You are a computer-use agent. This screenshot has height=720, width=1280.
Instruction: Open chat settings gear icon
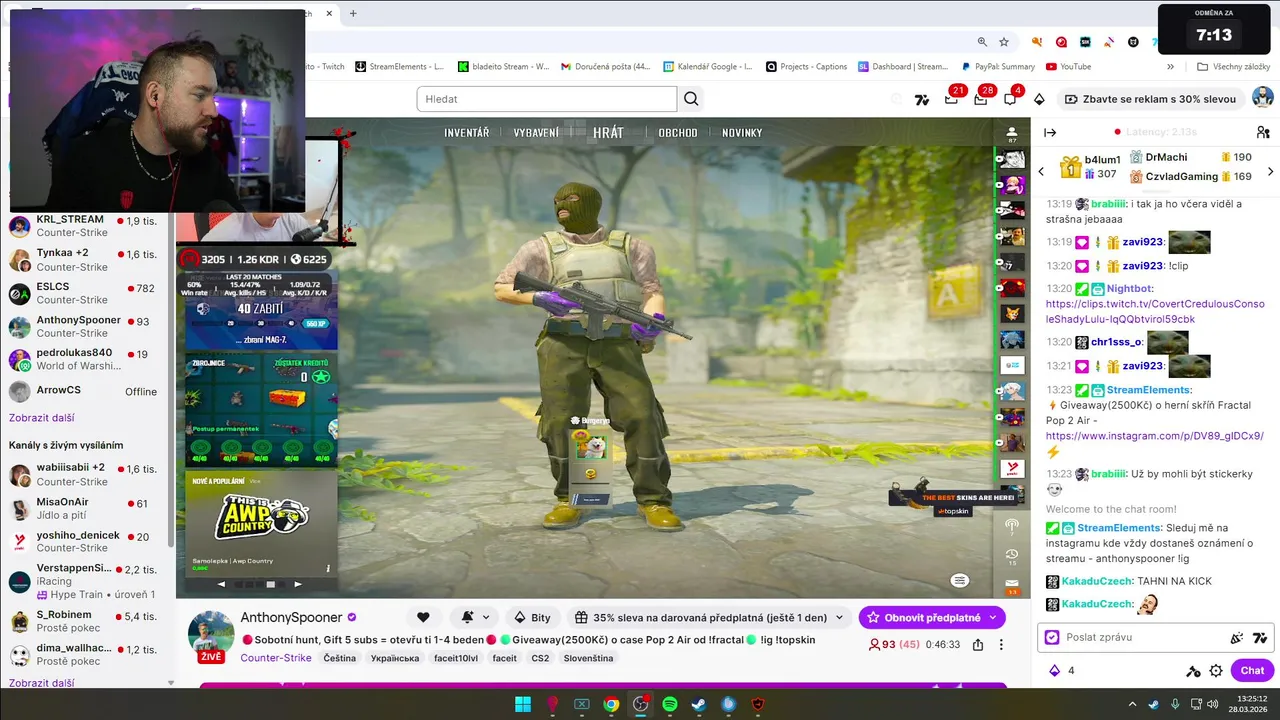point(1216,671)
